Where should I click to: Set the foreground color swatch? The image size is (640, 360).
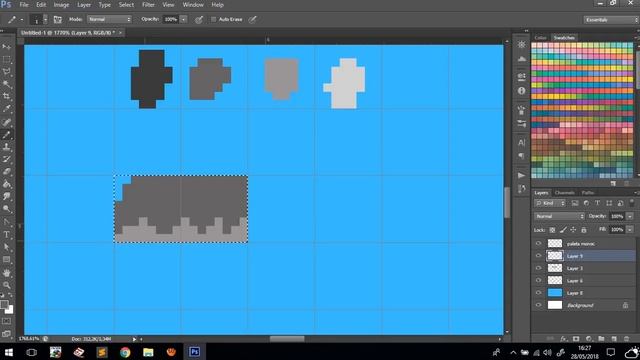click(x=4, y=304)
